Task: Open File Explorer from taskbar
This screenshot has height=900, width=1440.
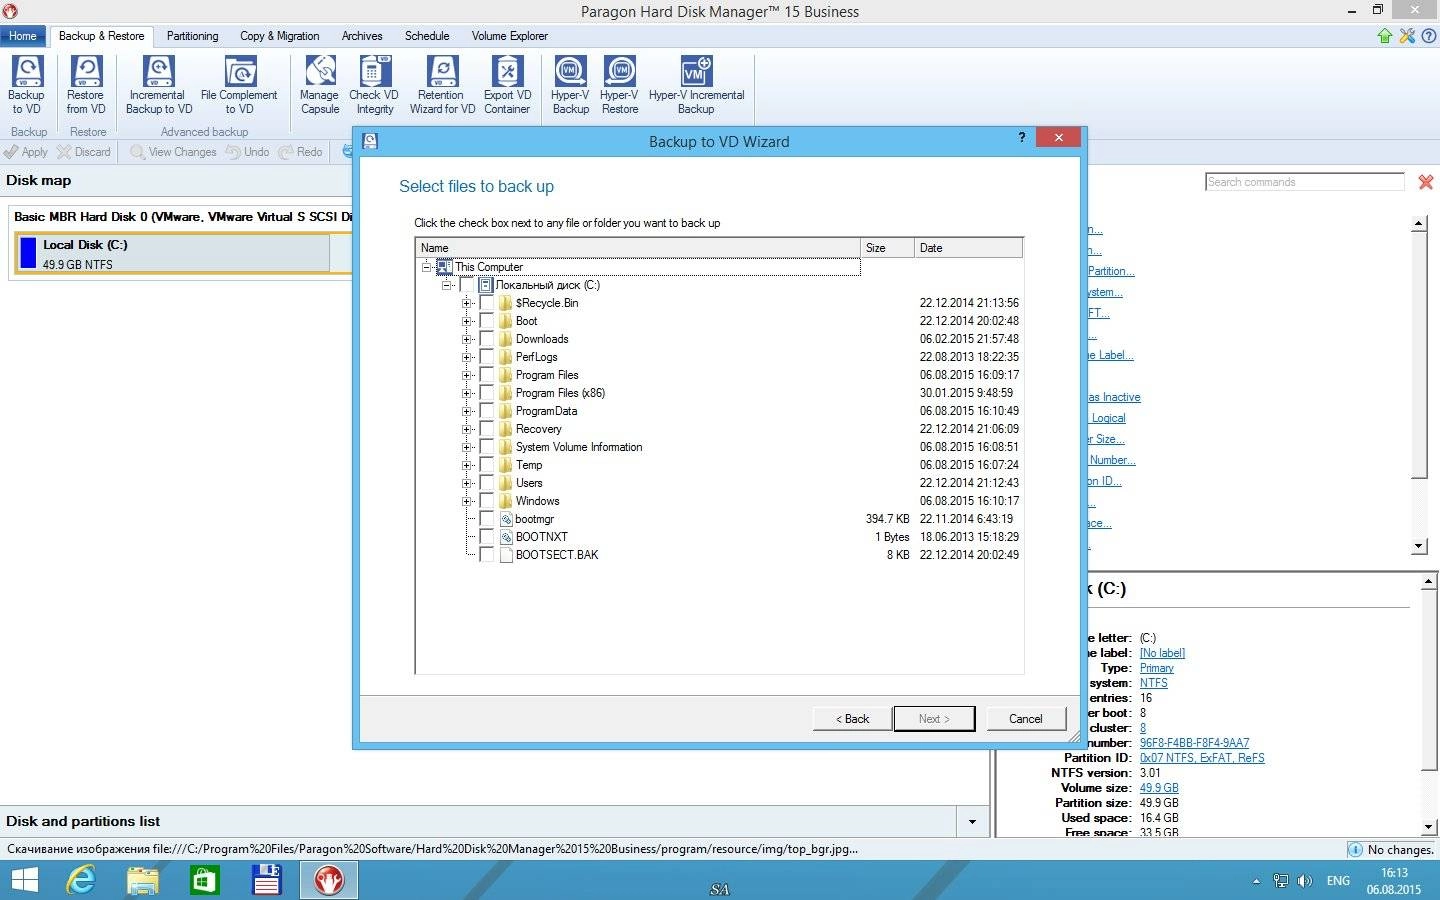Action: [x=143, y=880]
